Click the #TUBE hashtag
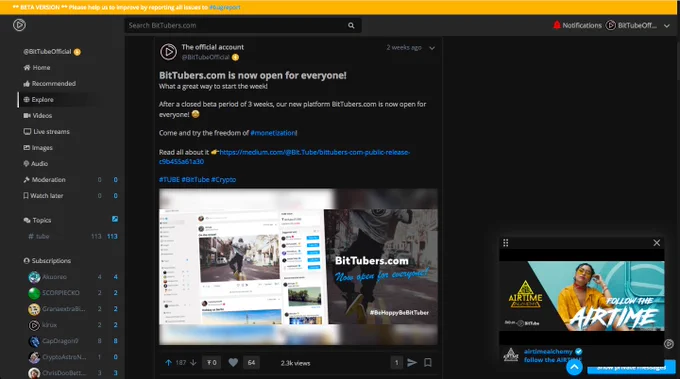 point(169,180)
